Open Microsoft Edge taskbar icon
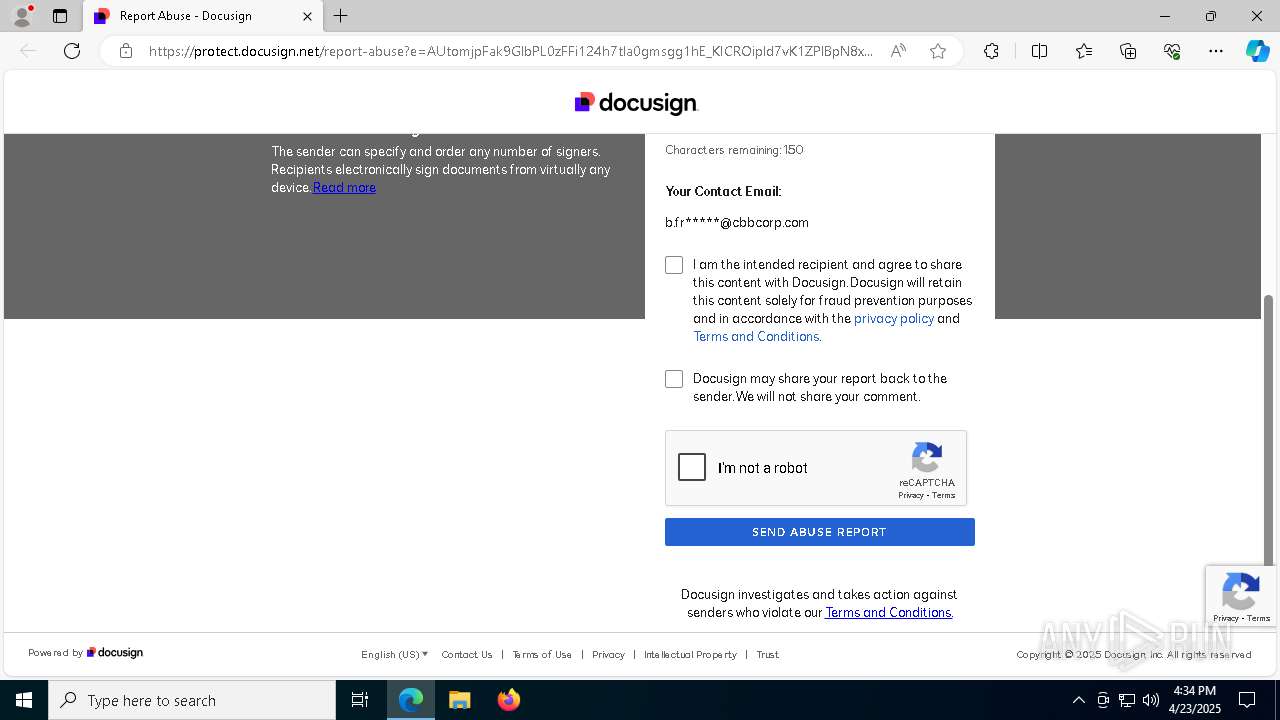The height and width of the screenshot is (720, 1280). coord(411,700)
